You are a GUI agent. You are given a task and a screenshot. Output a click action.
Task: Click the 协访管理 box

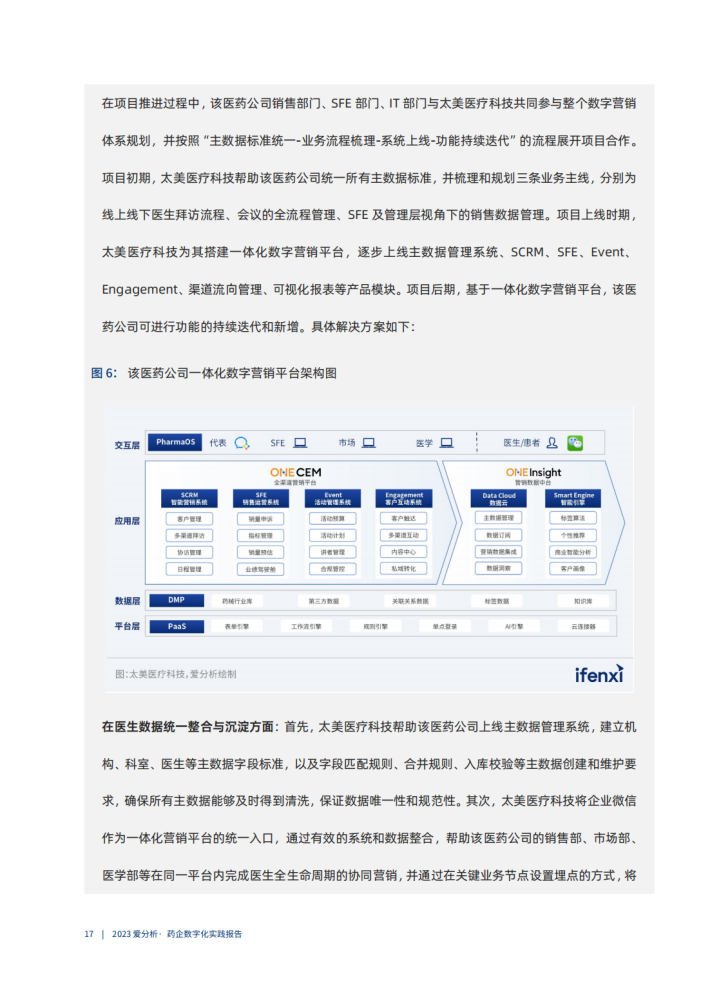coord(190,552)
